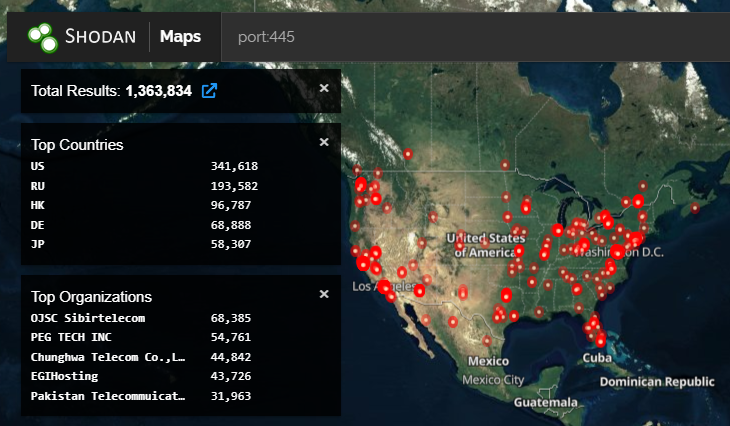Select OJSC Sibirtelecom organization
Image resolution: width=730 pixels, height=426 pixels.
88,318
